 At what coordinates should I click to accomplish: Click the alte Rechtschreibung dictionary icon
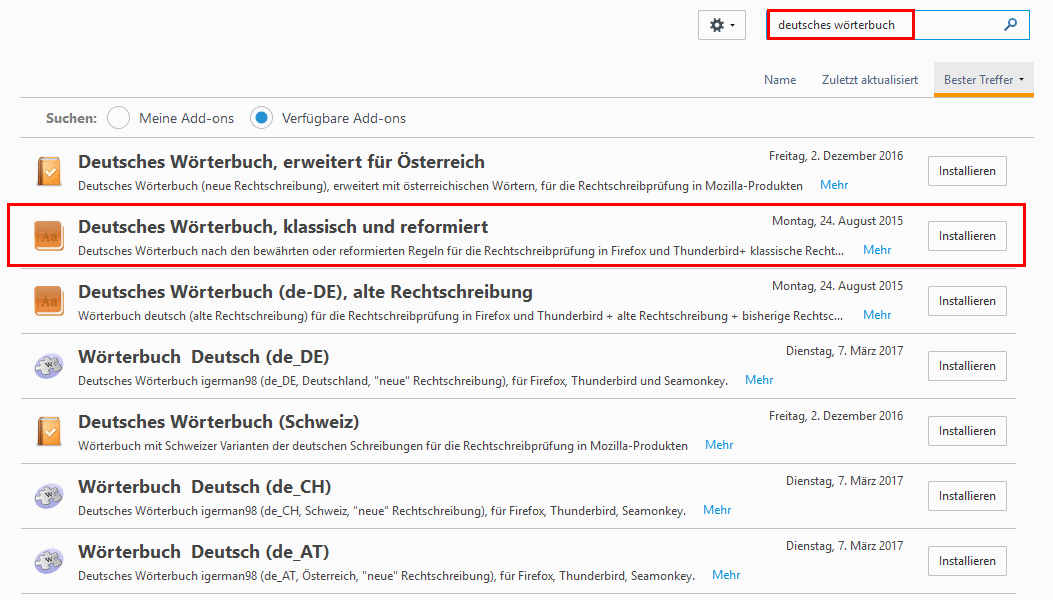coord(49,301)
